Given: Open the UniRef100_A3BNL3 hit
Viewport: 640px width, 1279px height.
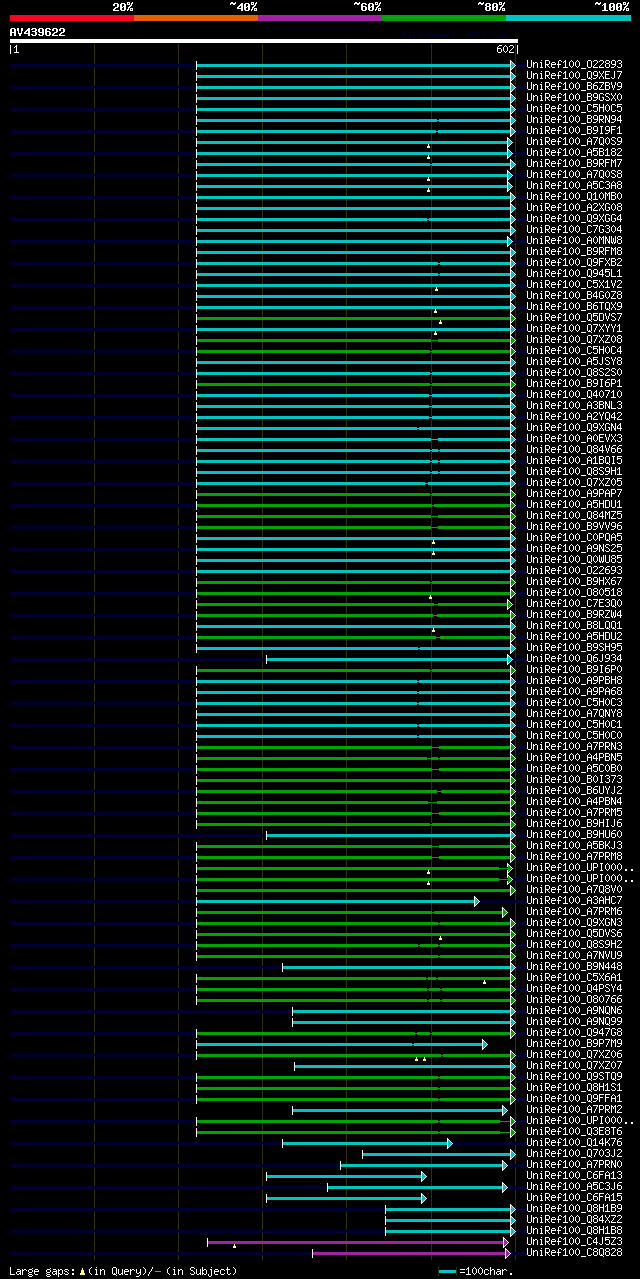Looking at the screenshot, I should point(574,405).
